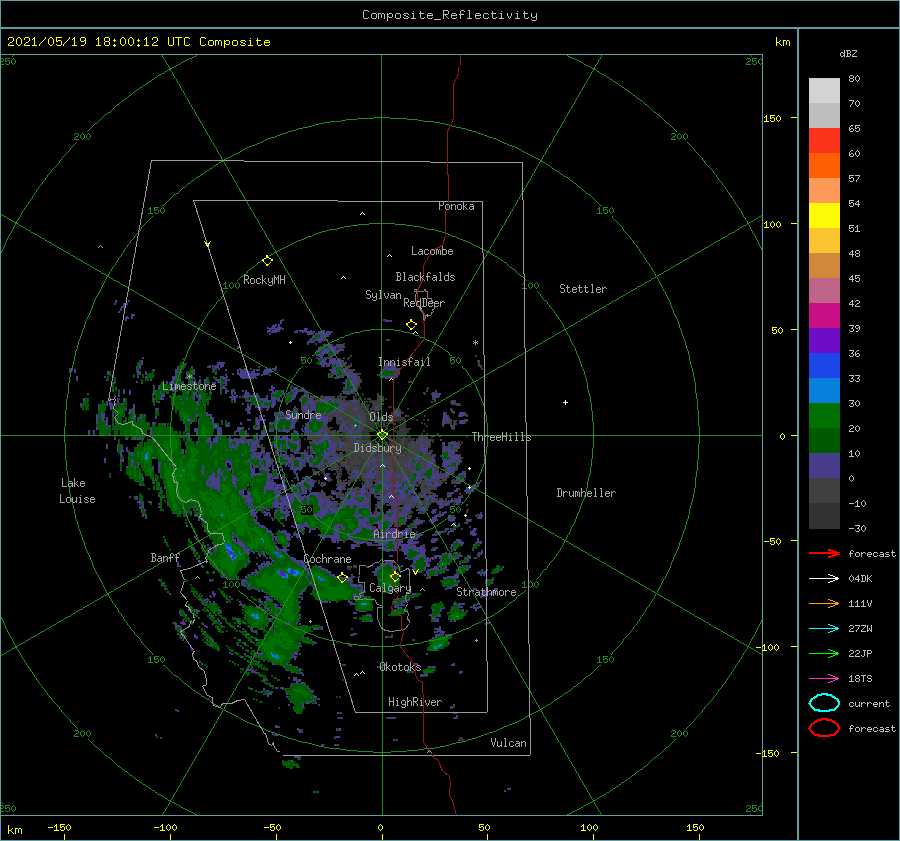Select the white 04DK arrow symbol

(x=824, y=578)
